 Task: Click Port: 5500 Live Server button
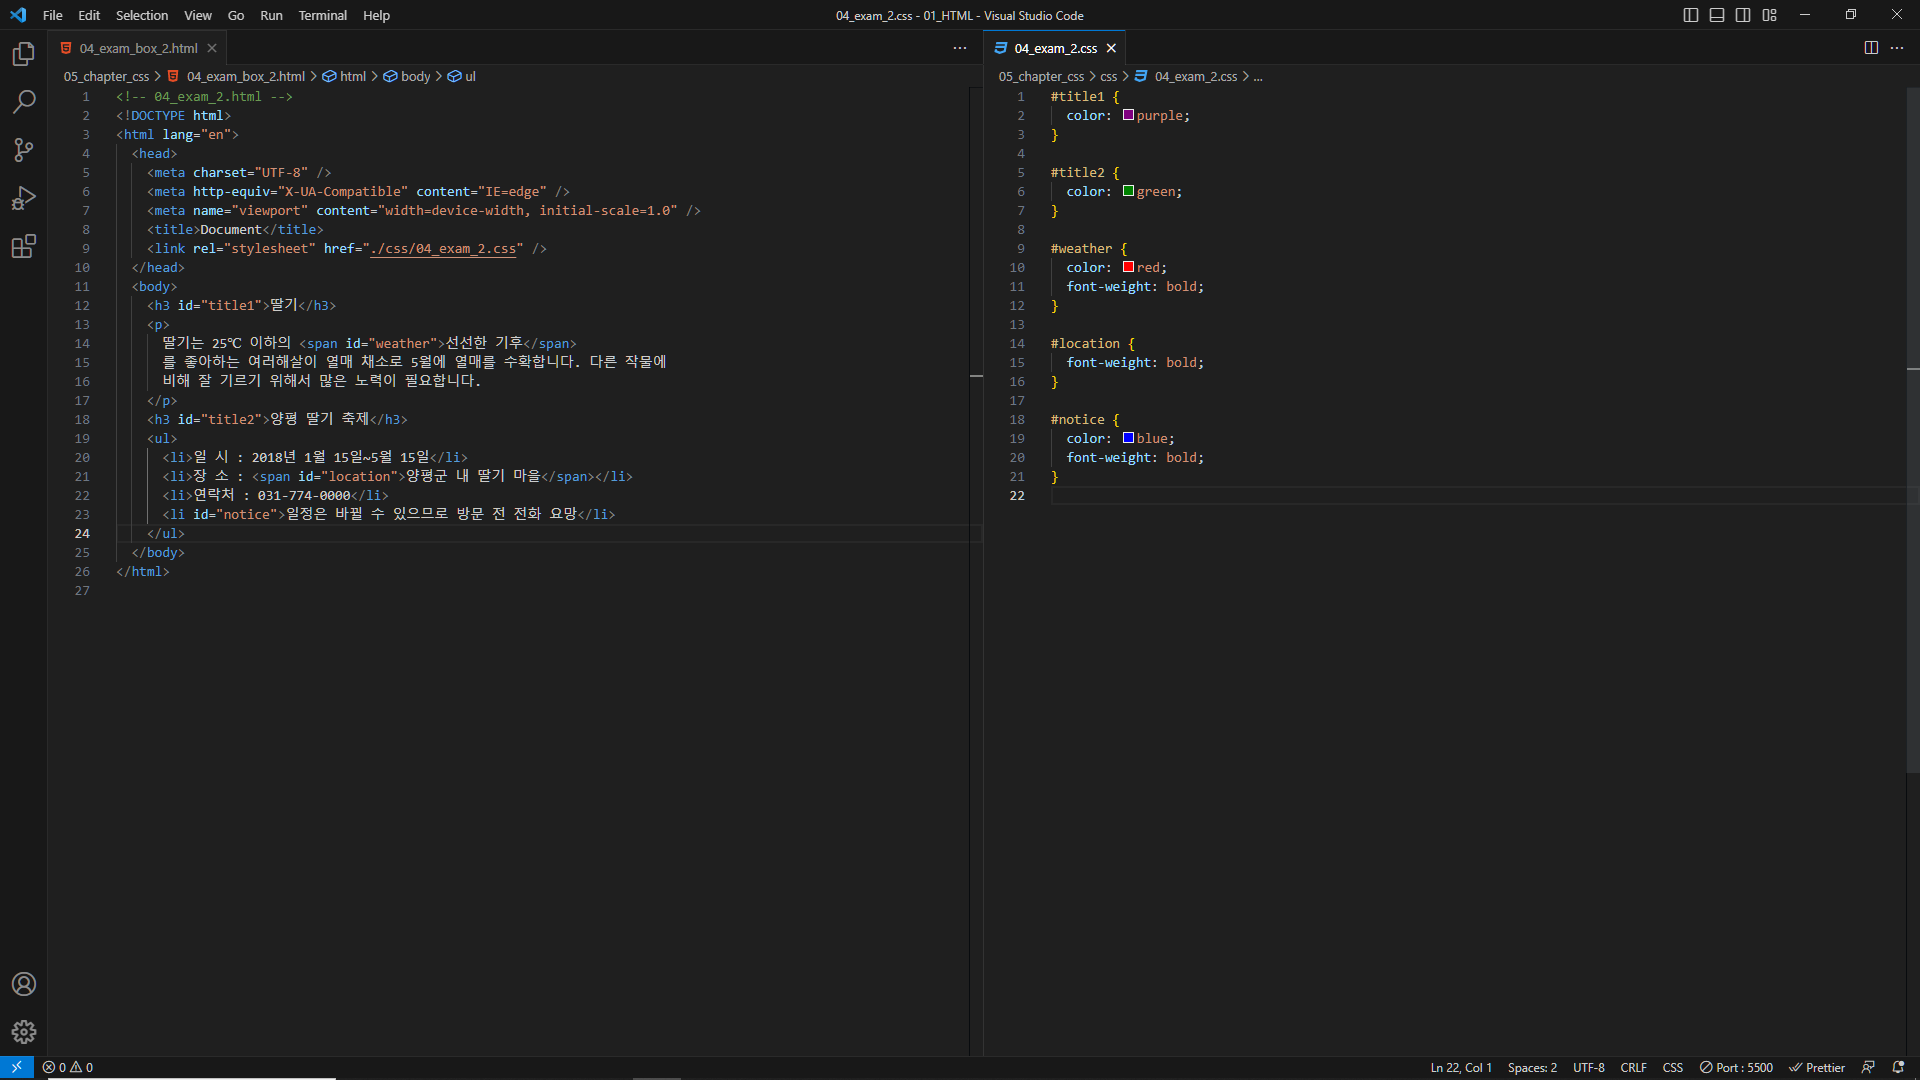(x=1736, y=1067)
